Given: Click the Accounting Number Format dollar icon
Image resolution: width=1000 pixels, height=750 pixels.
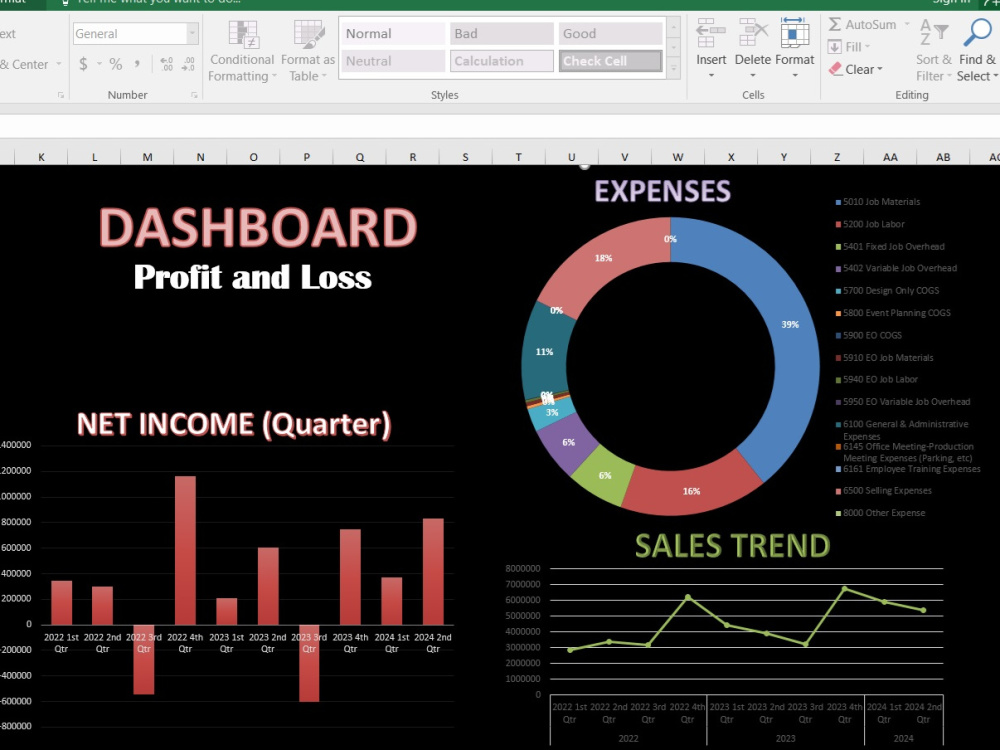Looking at the screenshot, I should pyautogui.click(x=83, y=64).
